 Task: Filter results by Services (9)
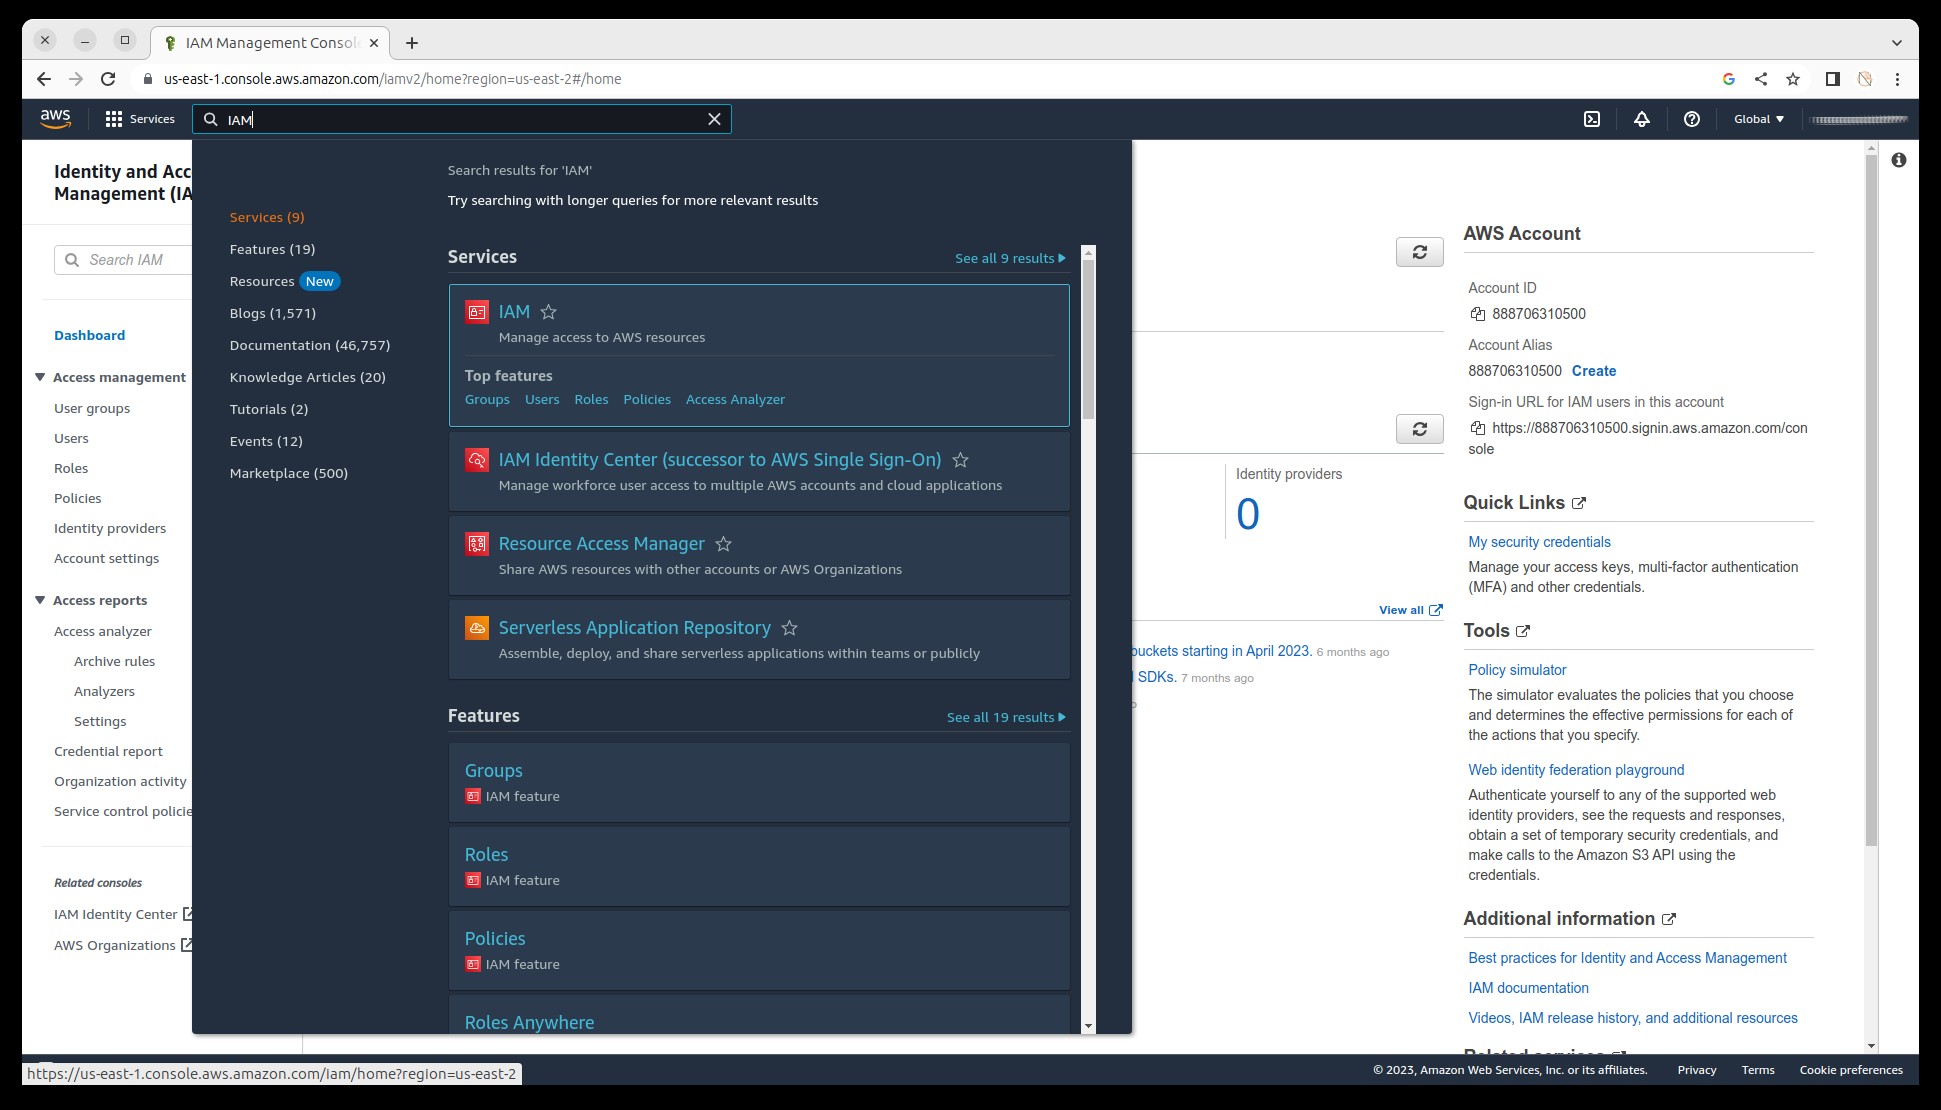267,217
